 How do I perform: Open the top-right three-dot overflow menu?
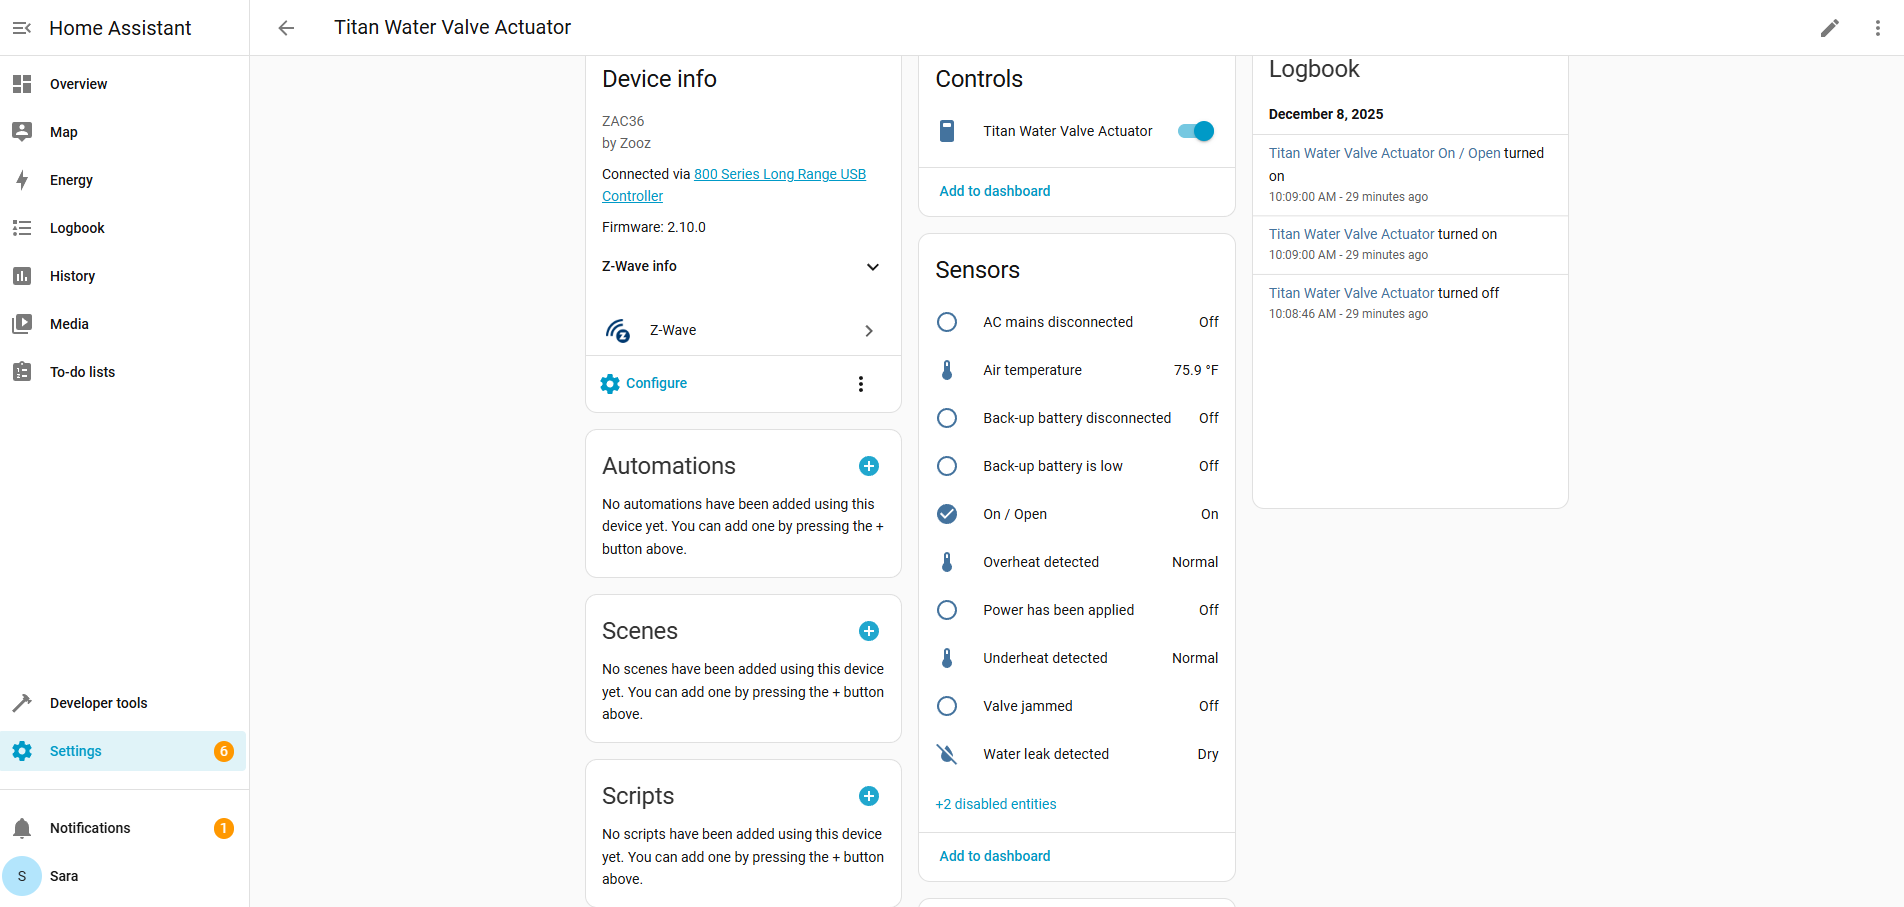[1877, 28]
